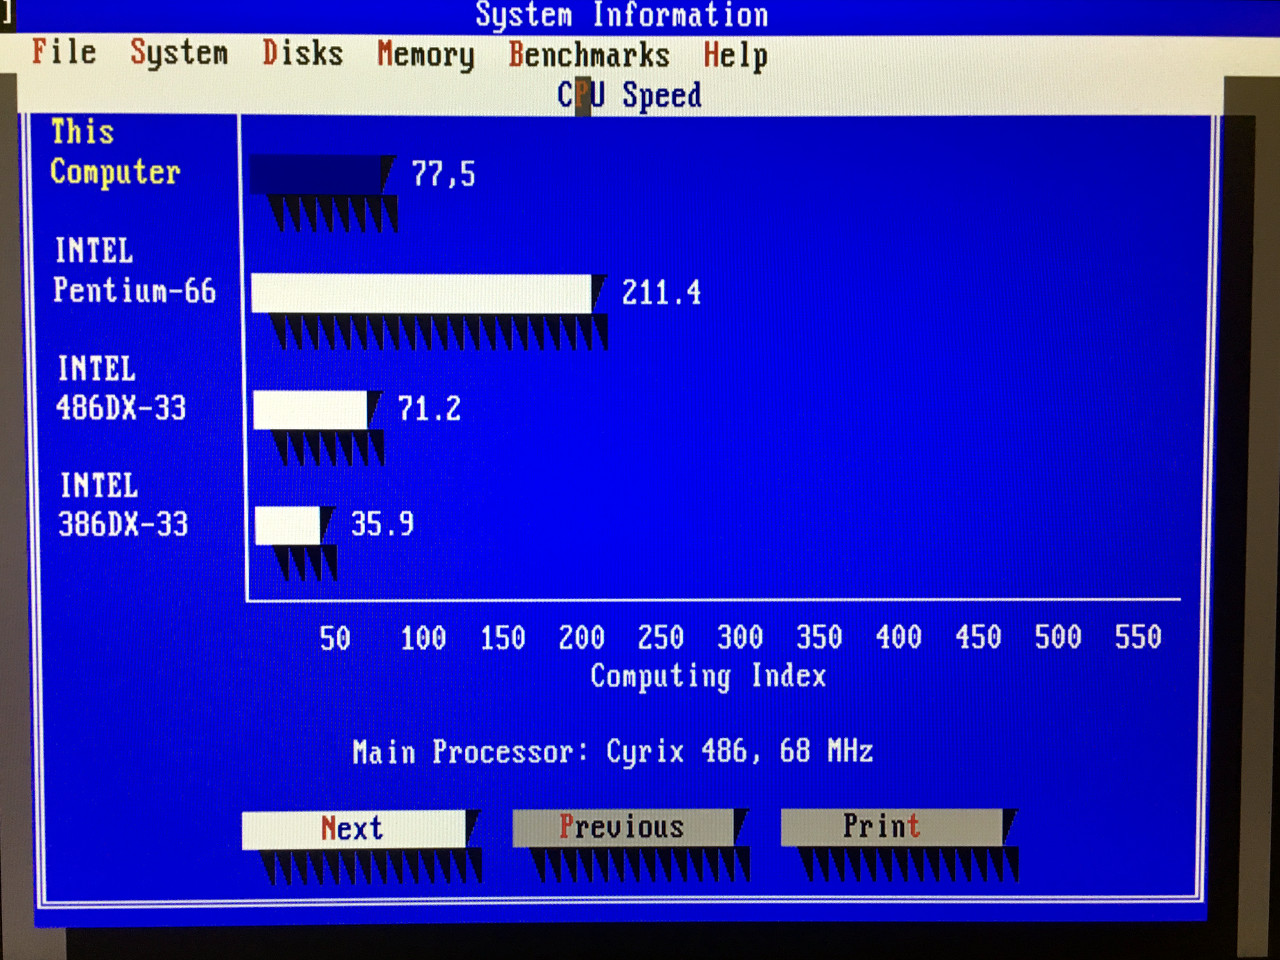
Task: Click the This Computer benchmark bar
Action: 318,175
